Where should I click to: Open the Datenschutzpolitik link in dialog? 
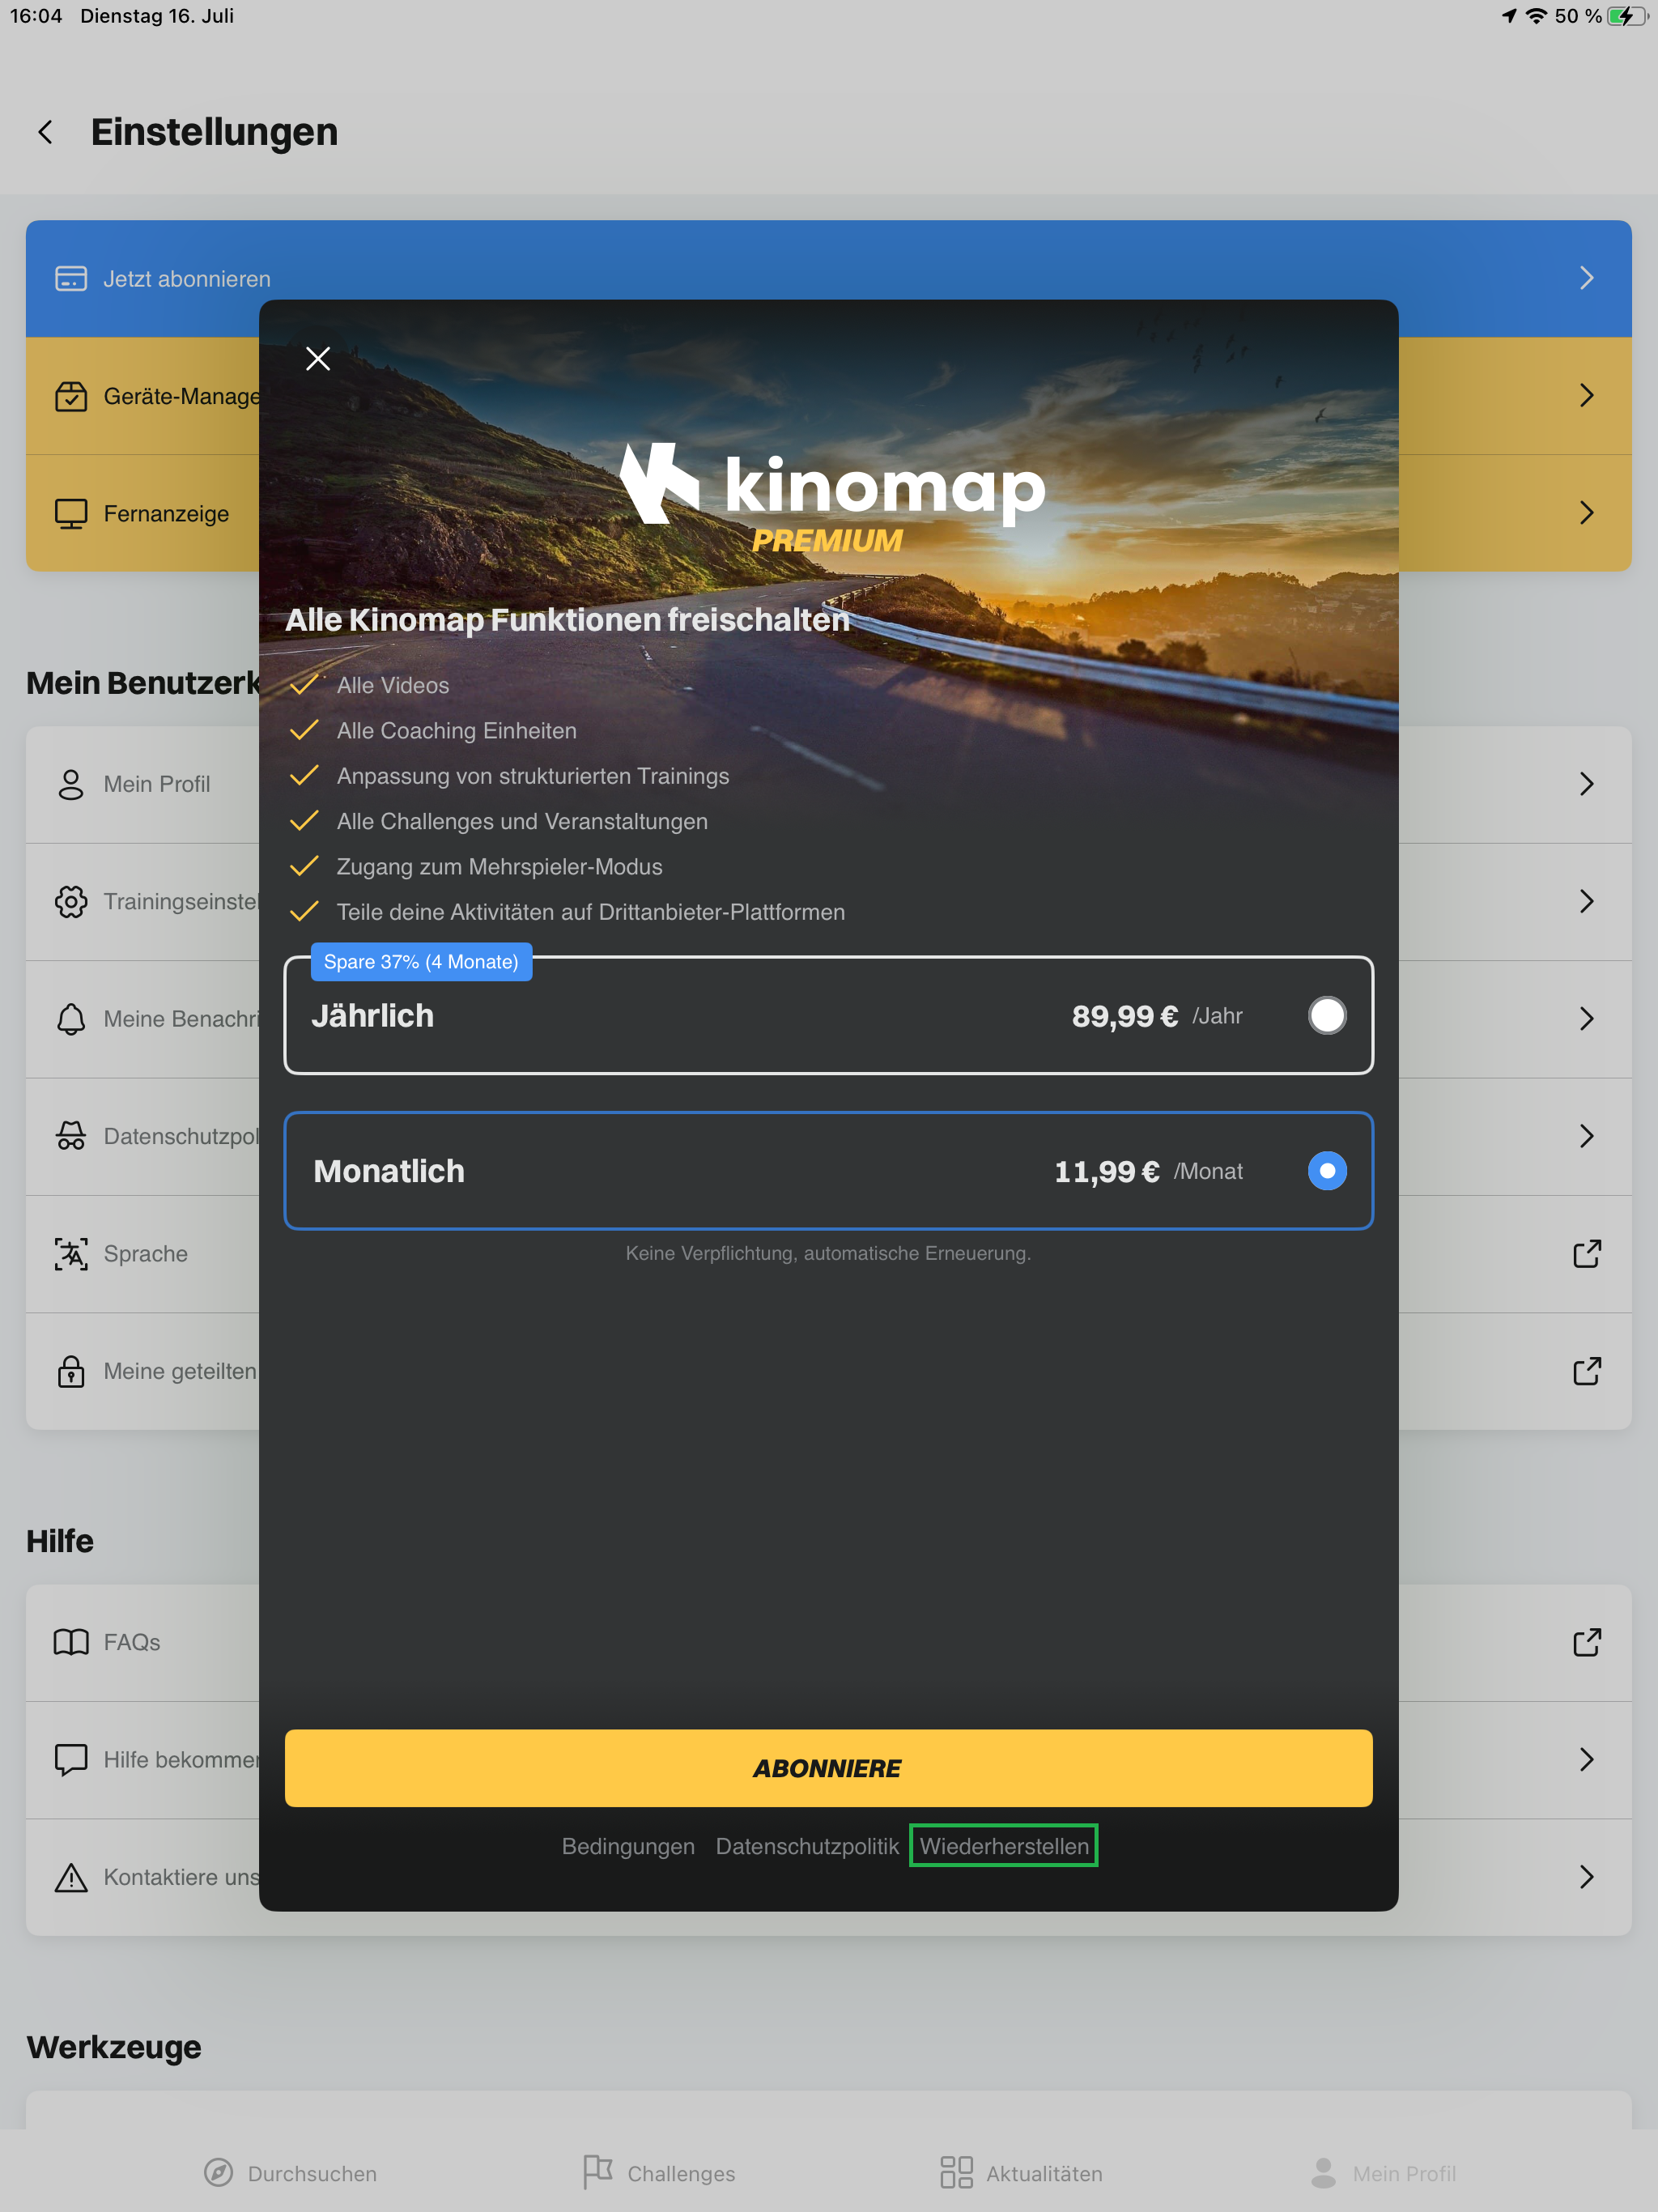pos(807,1846)
